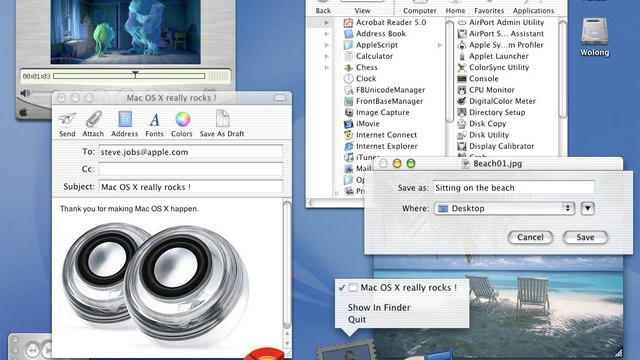
Task: Click the Mail message scrollbar
Action: point(287,264)
